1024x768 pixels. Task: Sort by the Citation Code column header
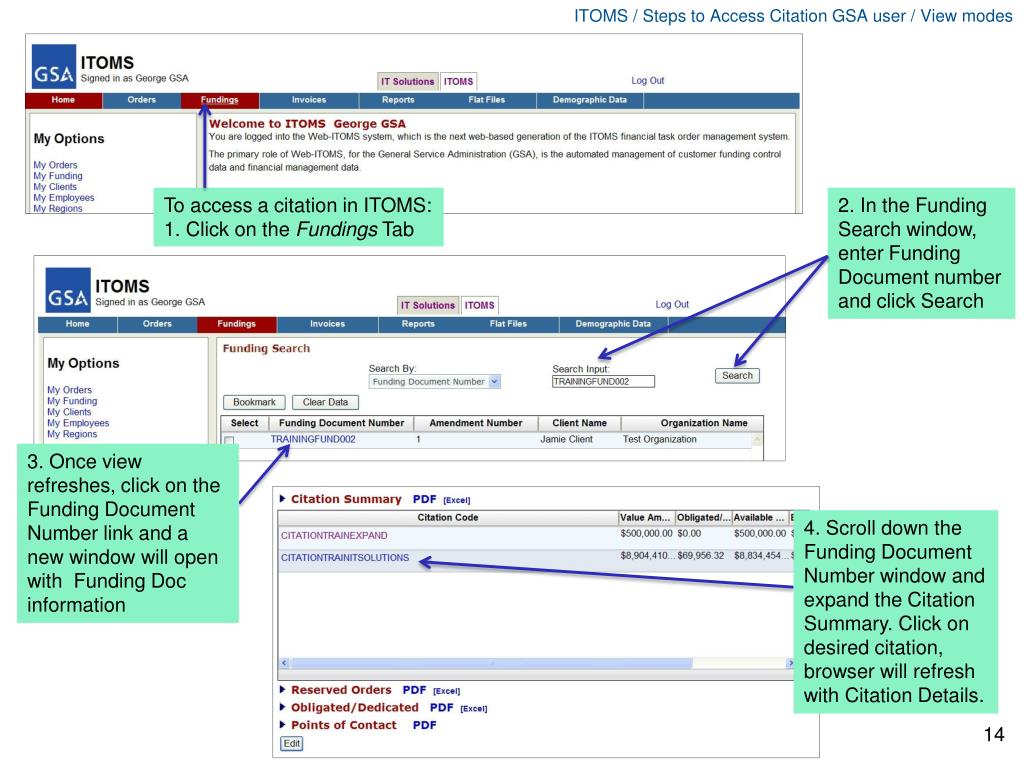448,518
